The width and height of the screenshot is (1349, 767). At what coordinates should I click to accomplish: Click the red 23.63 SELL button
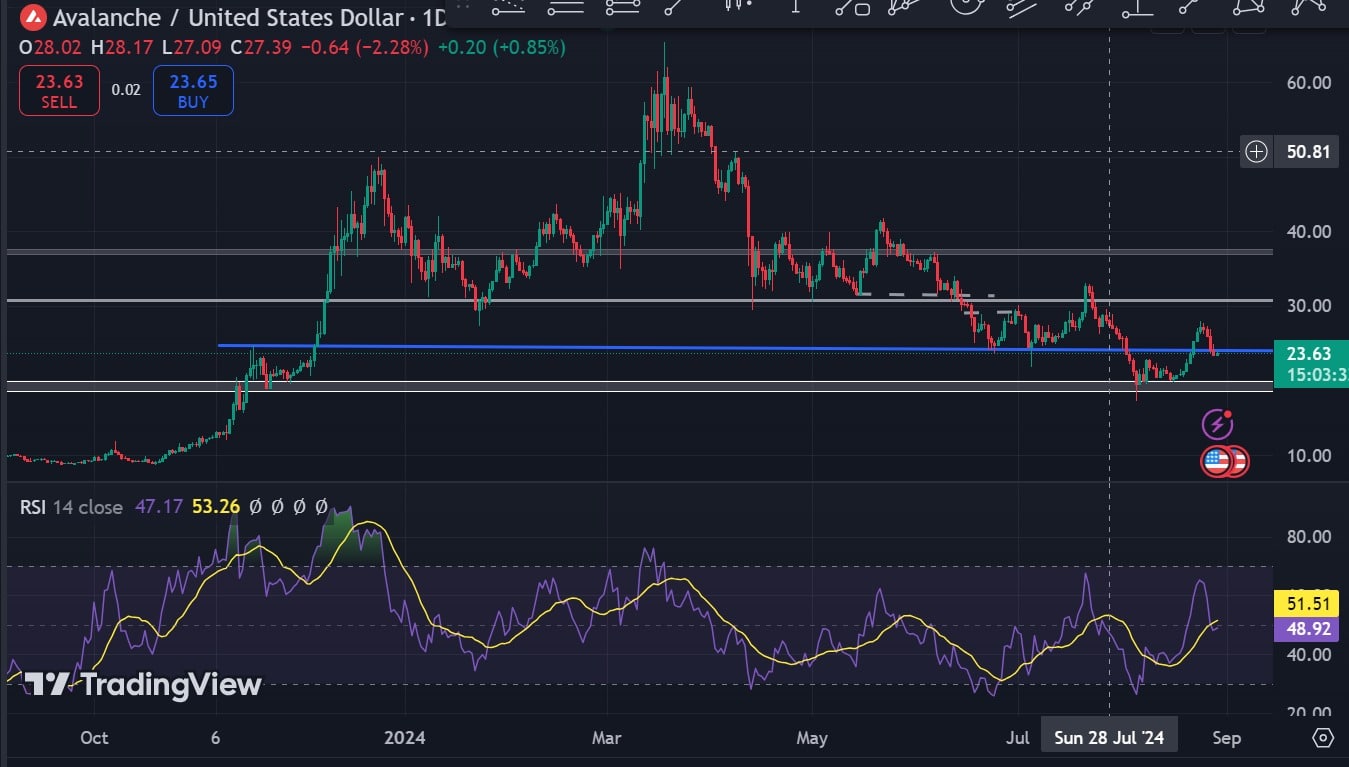[59, 90]
